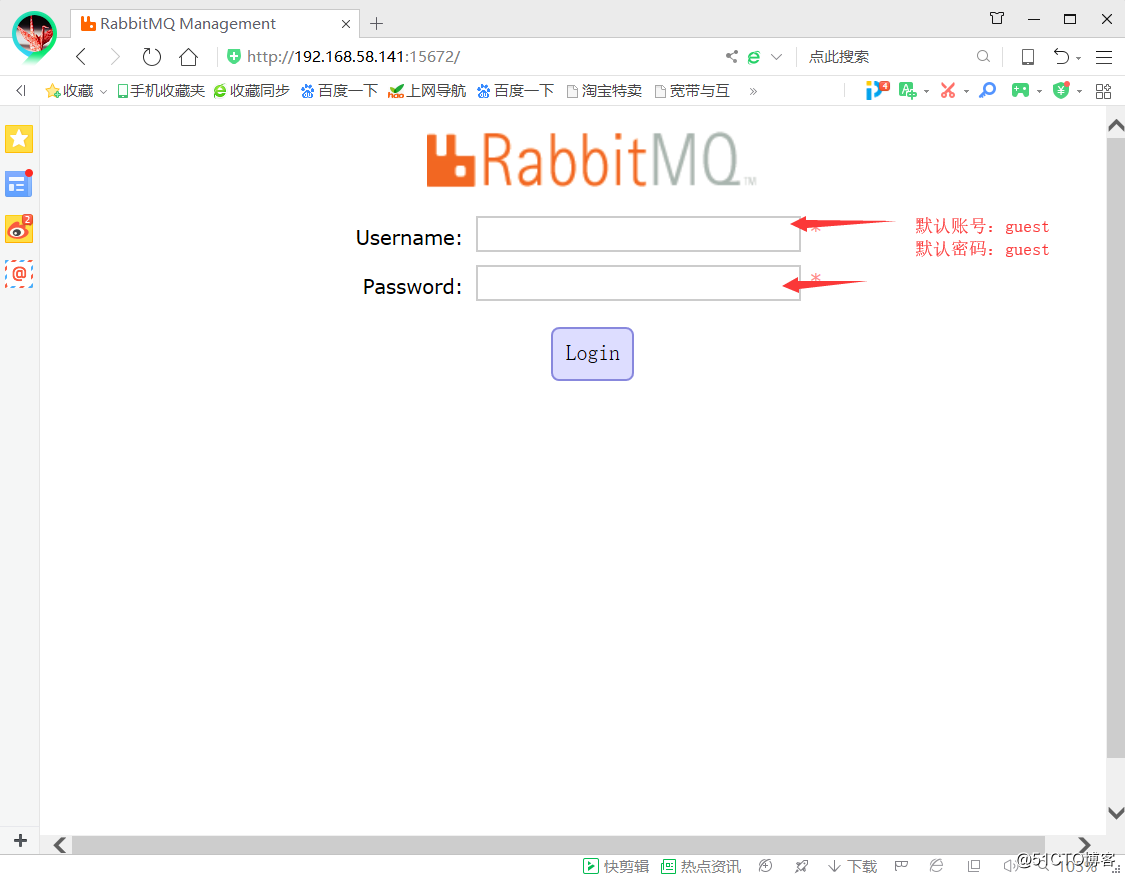Image resolution: width=1125 pixels, height=878 pixels.
Task: Click inside the address bar URL
Action: tap(353, 57)
